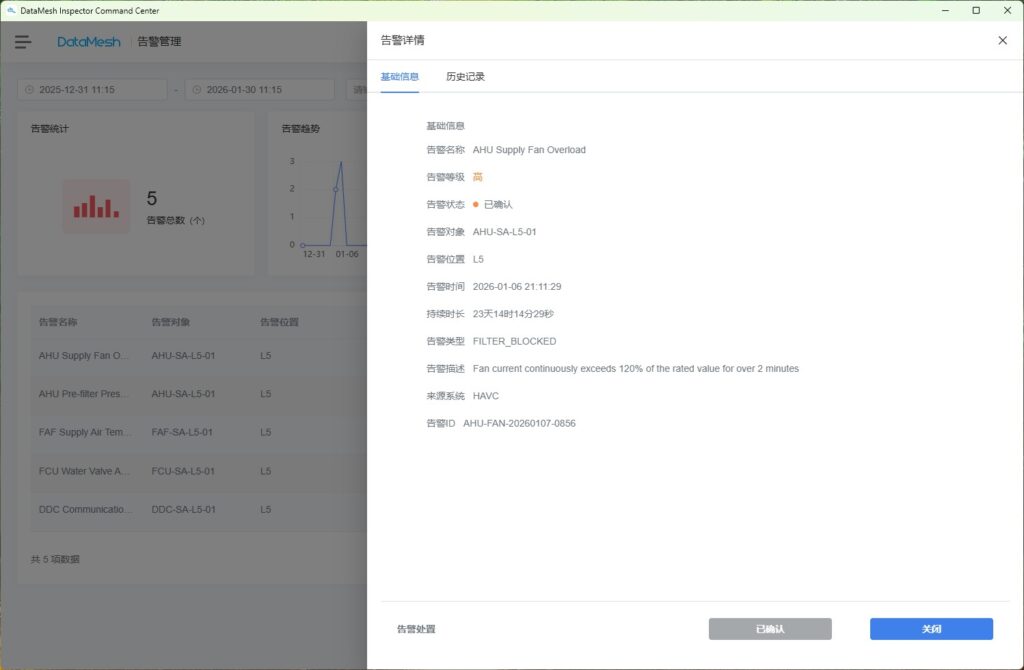
Task: Click clock icon in end date field
Action: point(196,90)
